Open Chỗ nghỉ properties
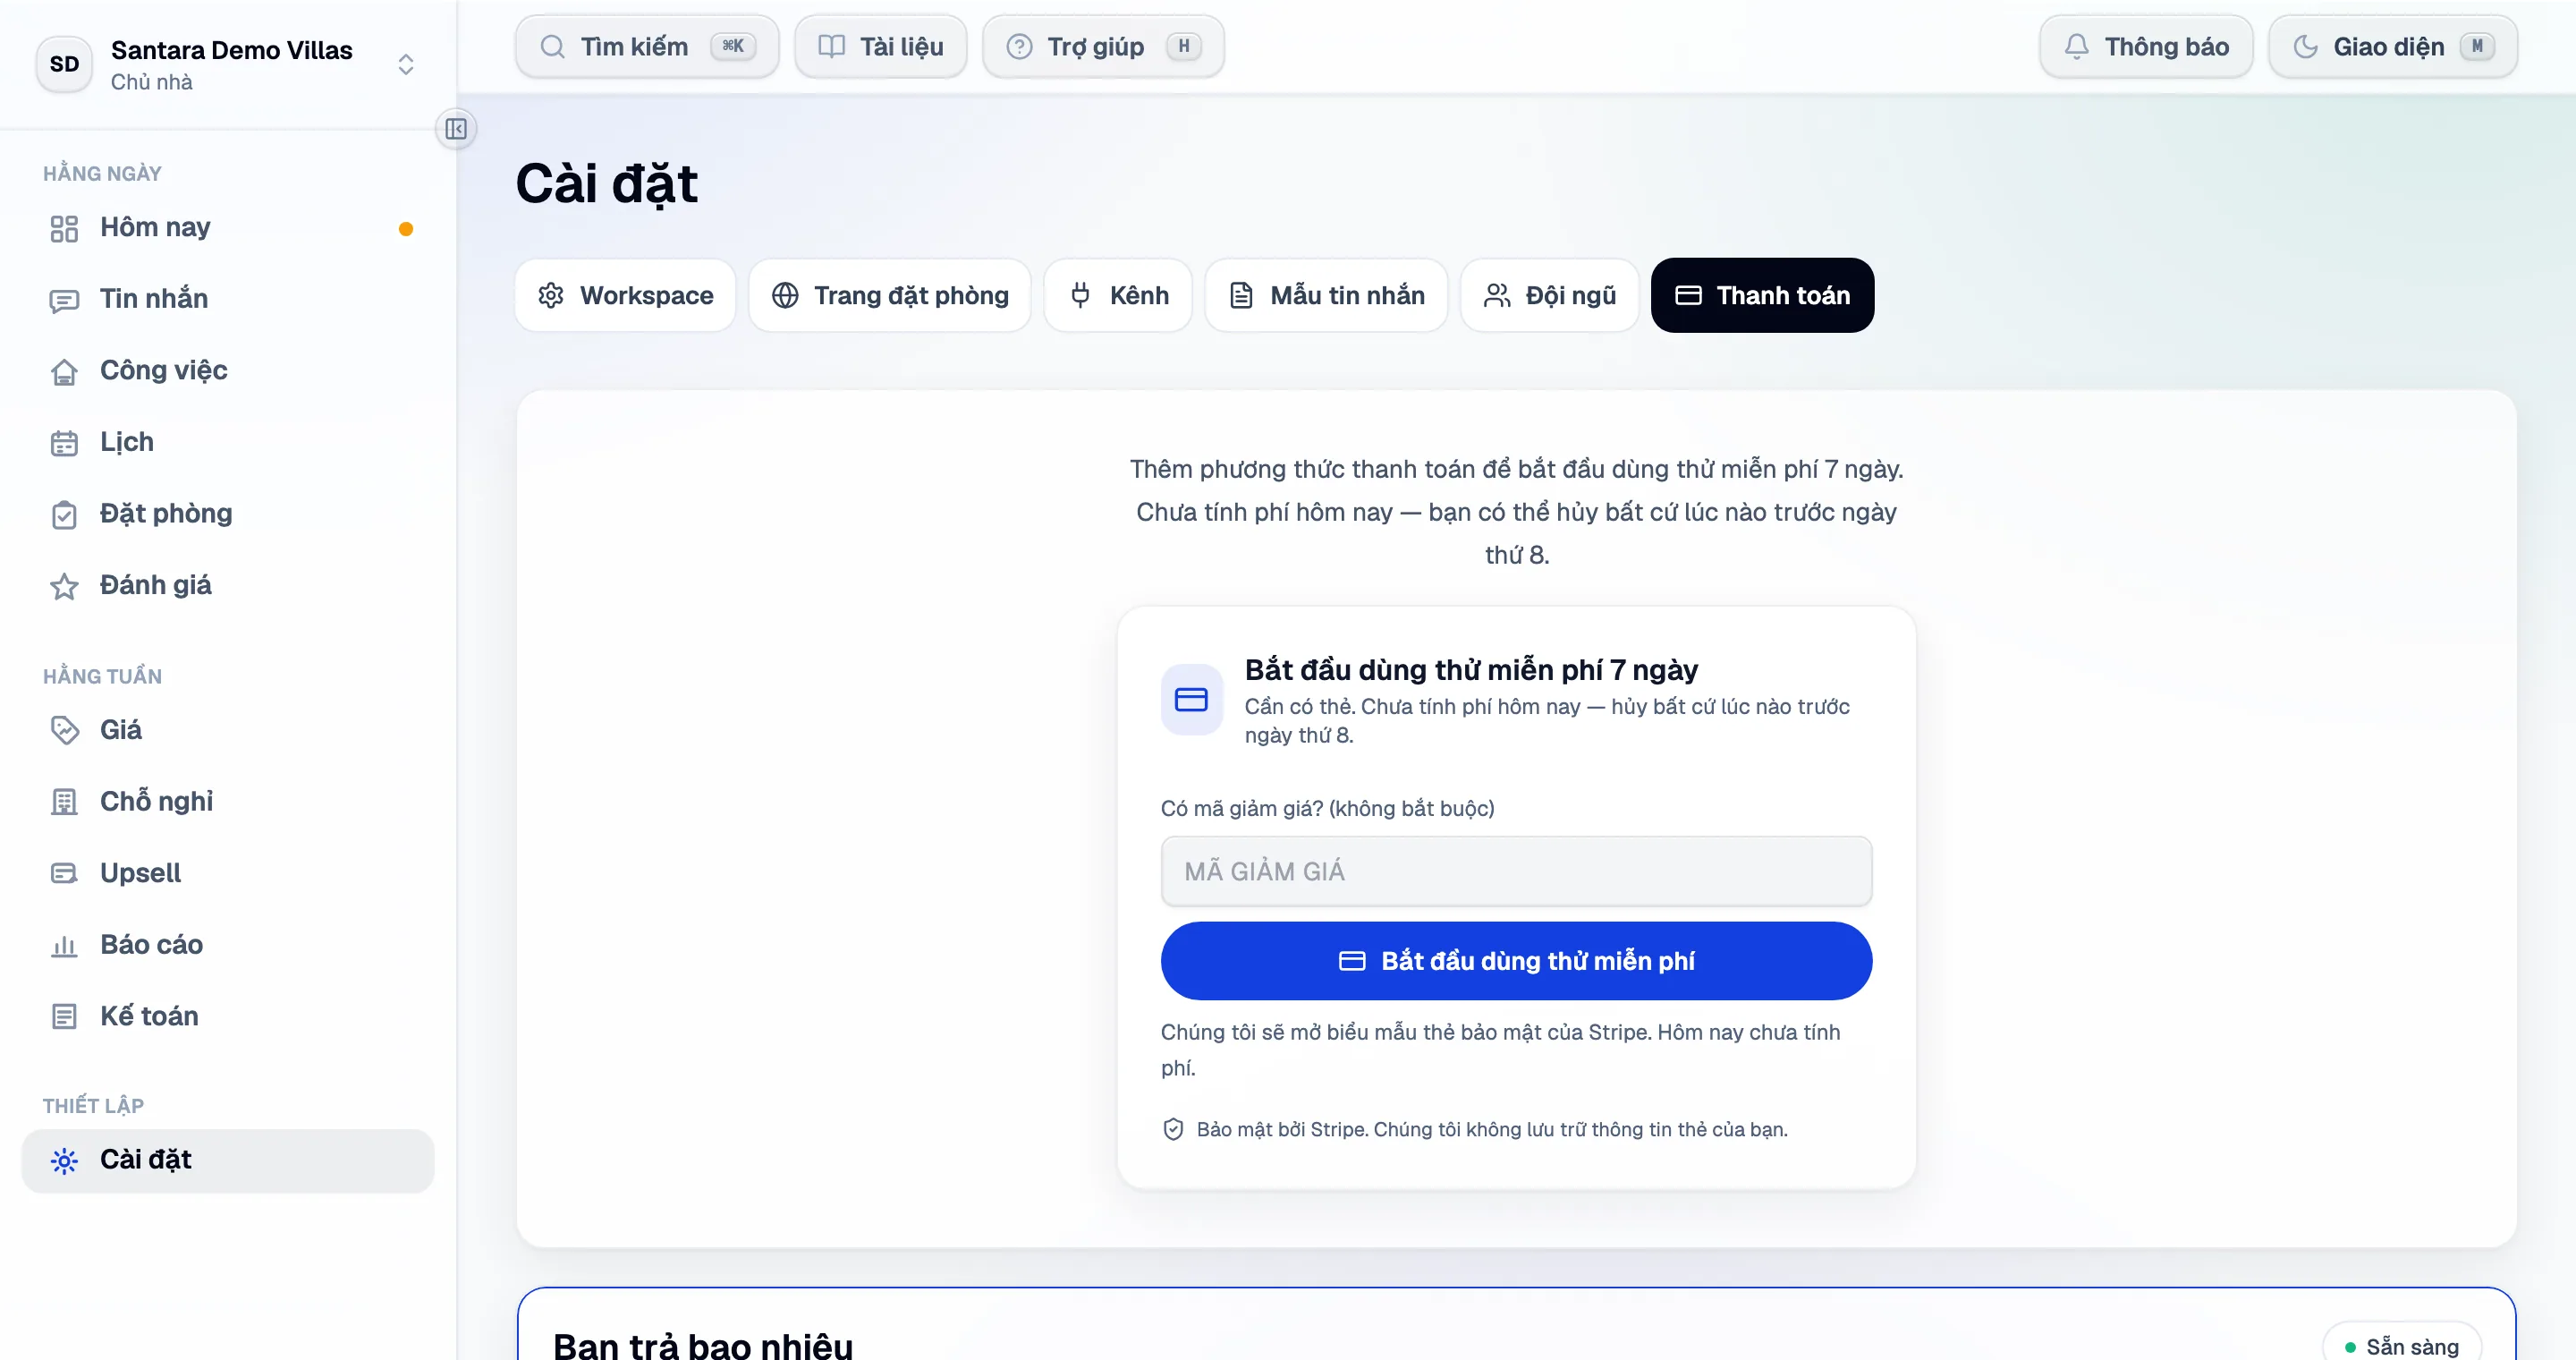 (228, 802)
